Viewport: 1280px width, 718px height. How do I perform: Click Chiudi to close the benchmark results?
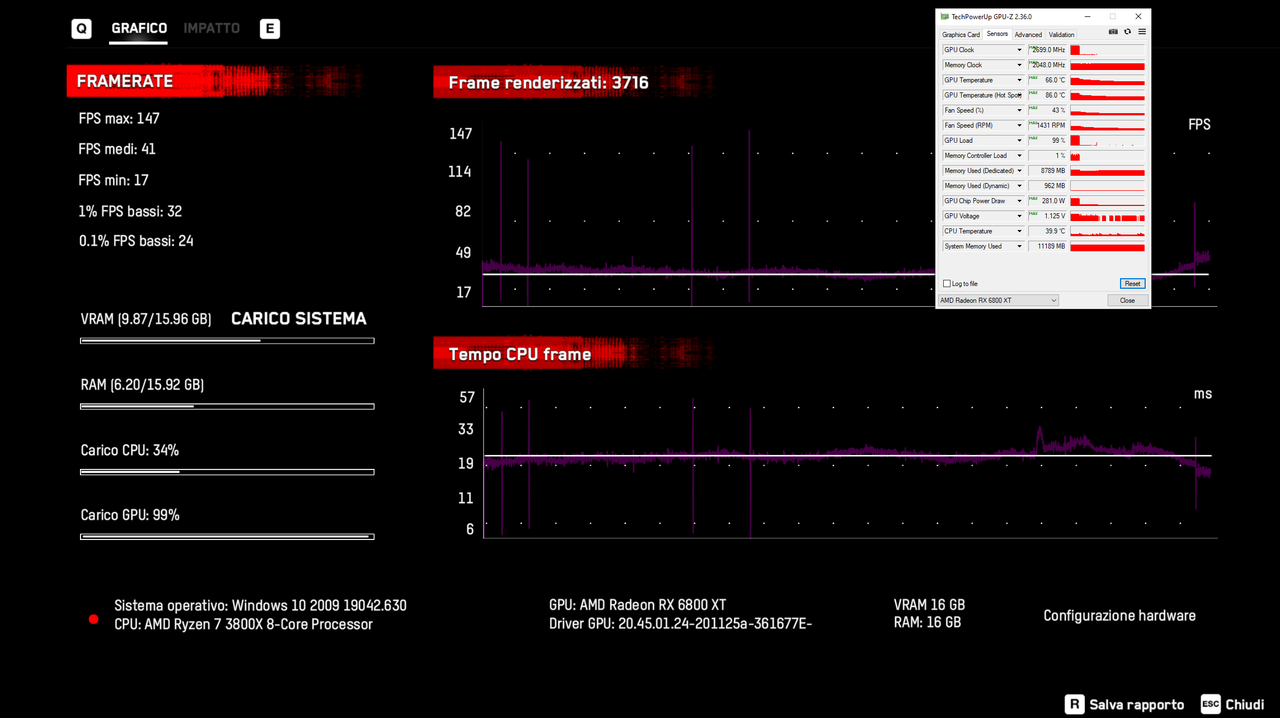(x=1233, y=705)
